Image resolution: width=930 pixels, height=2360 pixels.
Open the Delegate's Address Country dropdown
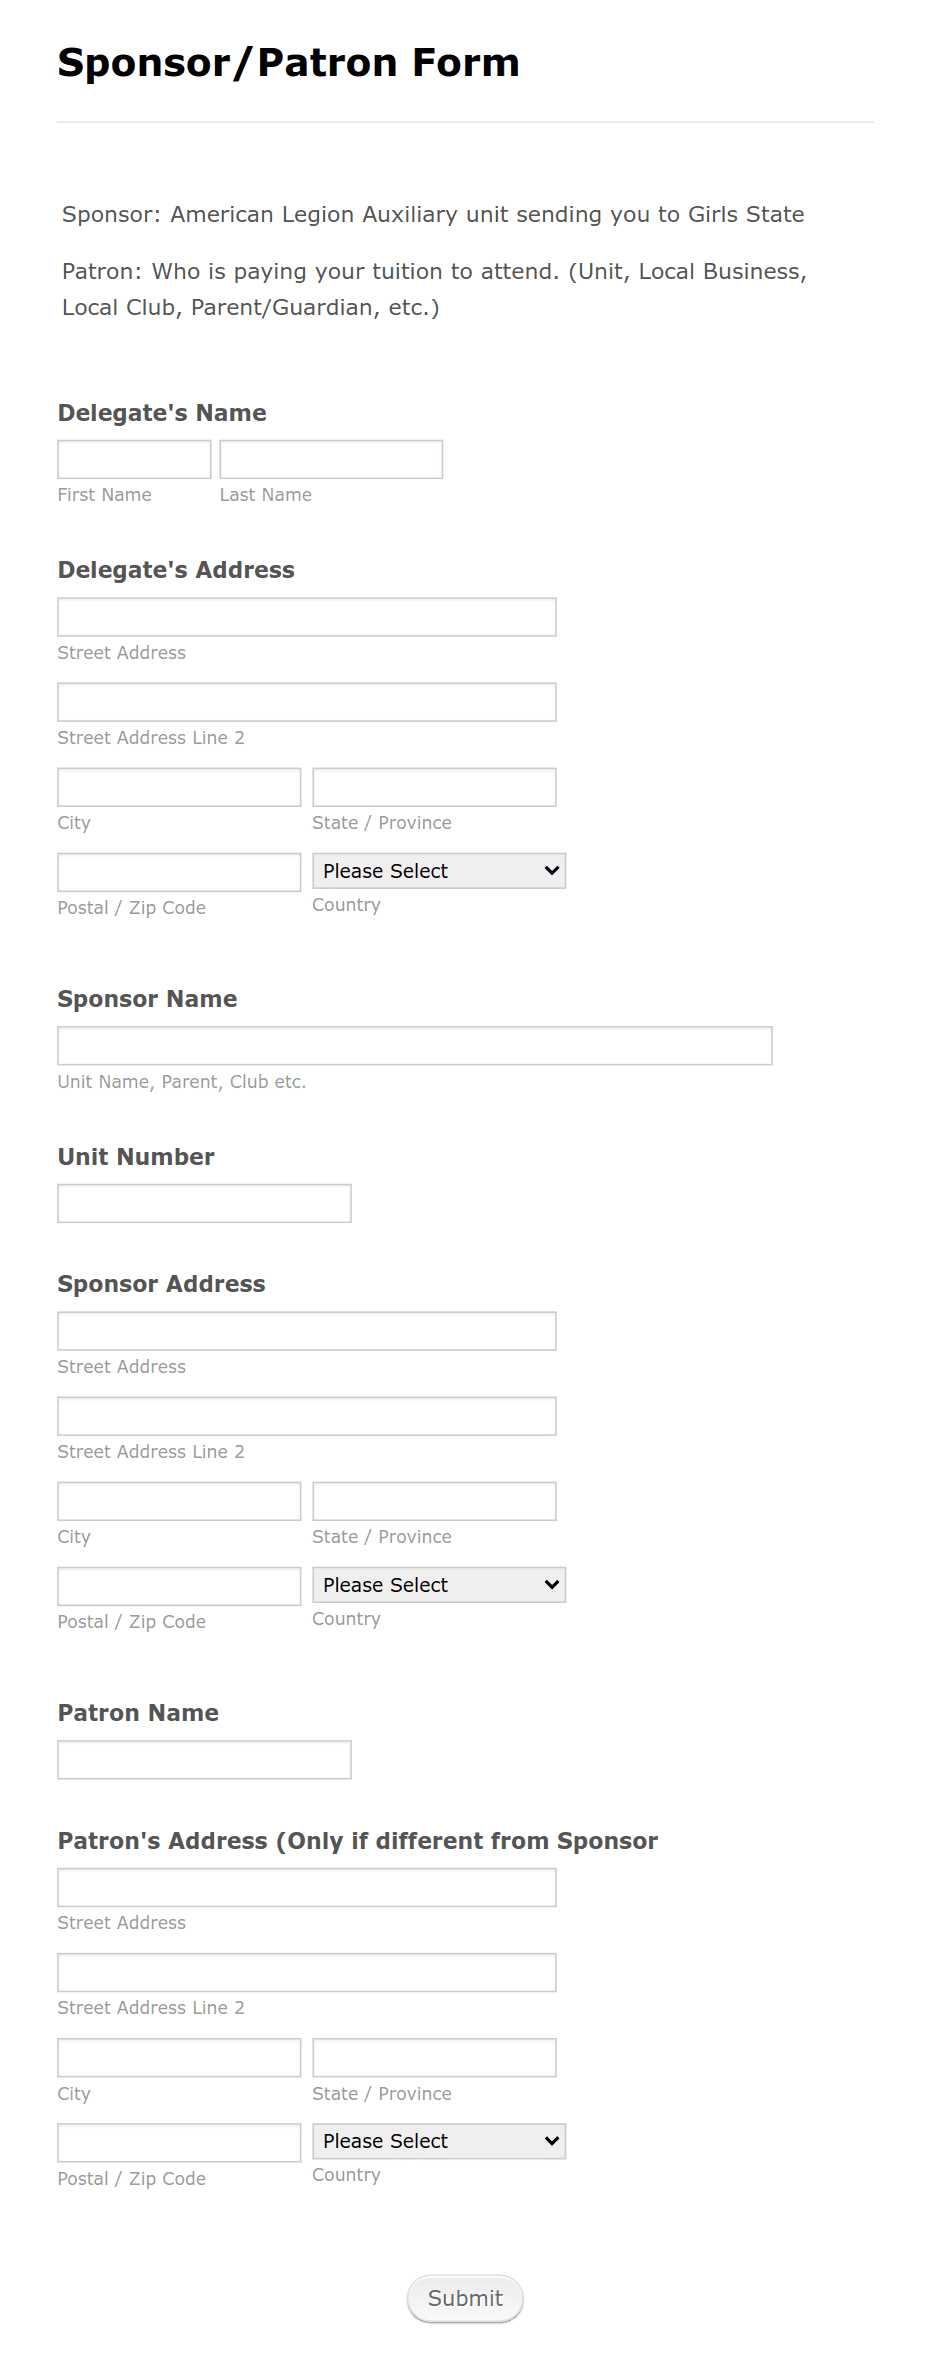439,871
